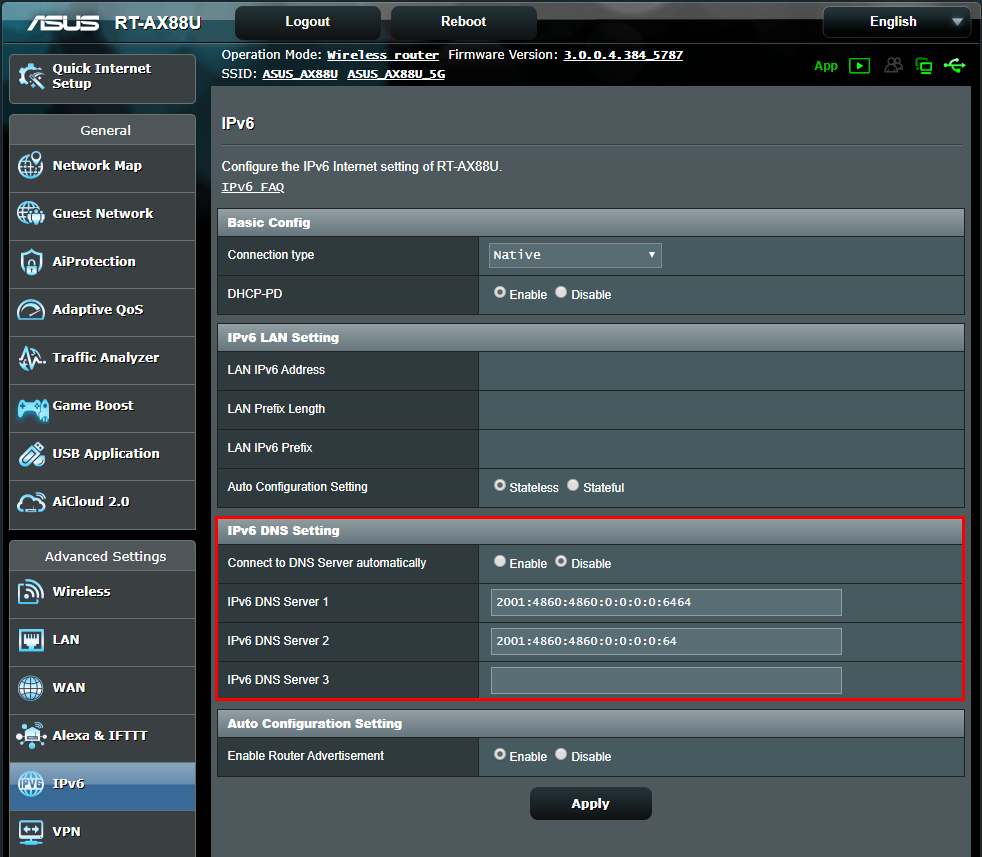Enable DHCP-PD radio option
Viewport: 982px width, 857px height.
point(500,293)
